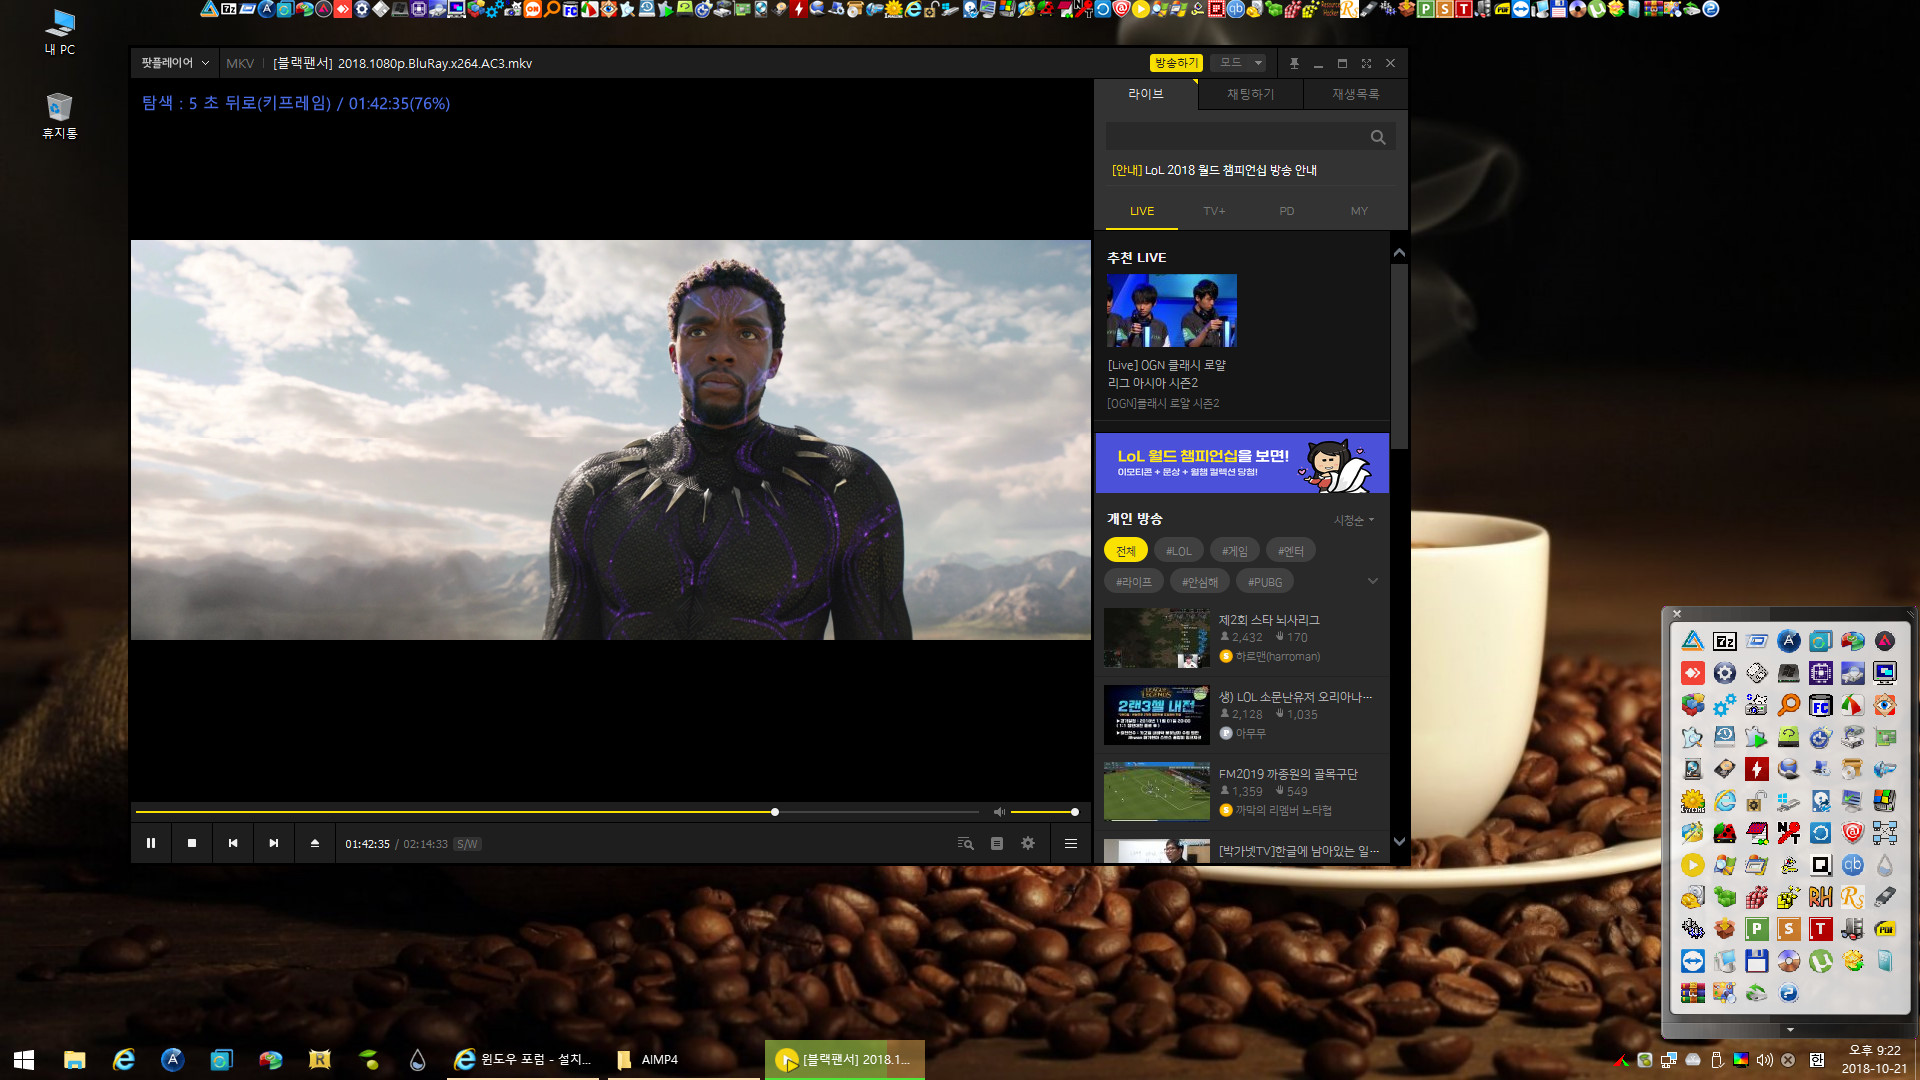
Task: Toggle the S/W decoder indicator
Action: (467, 844)
